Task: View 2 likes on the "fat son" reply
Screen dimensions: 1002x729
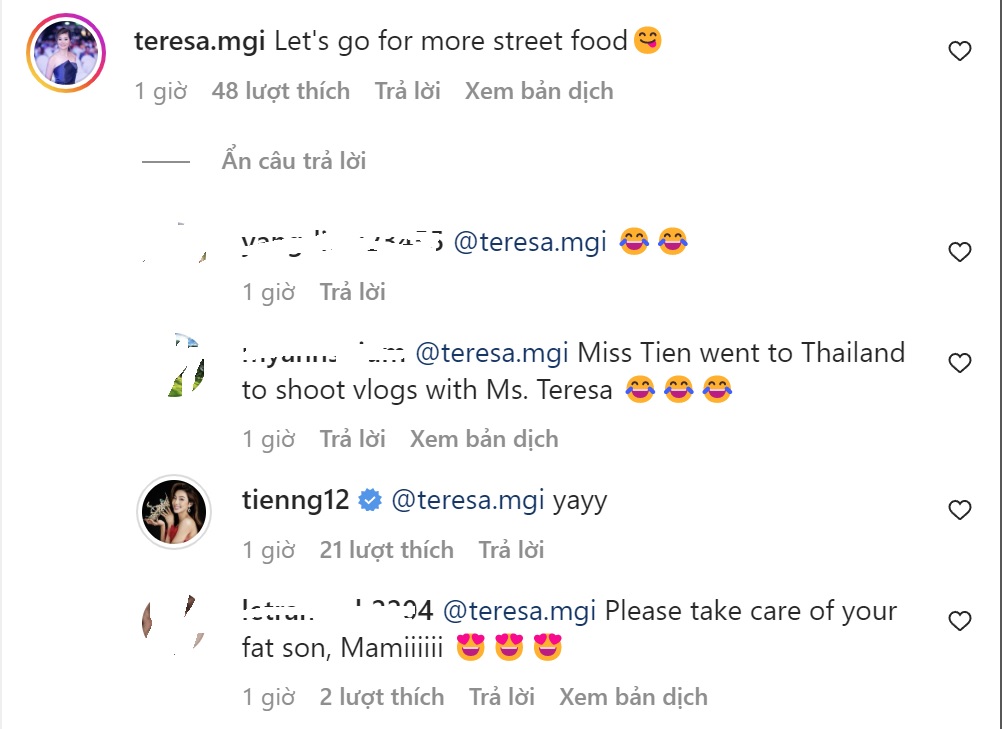Action: point(381,696)
